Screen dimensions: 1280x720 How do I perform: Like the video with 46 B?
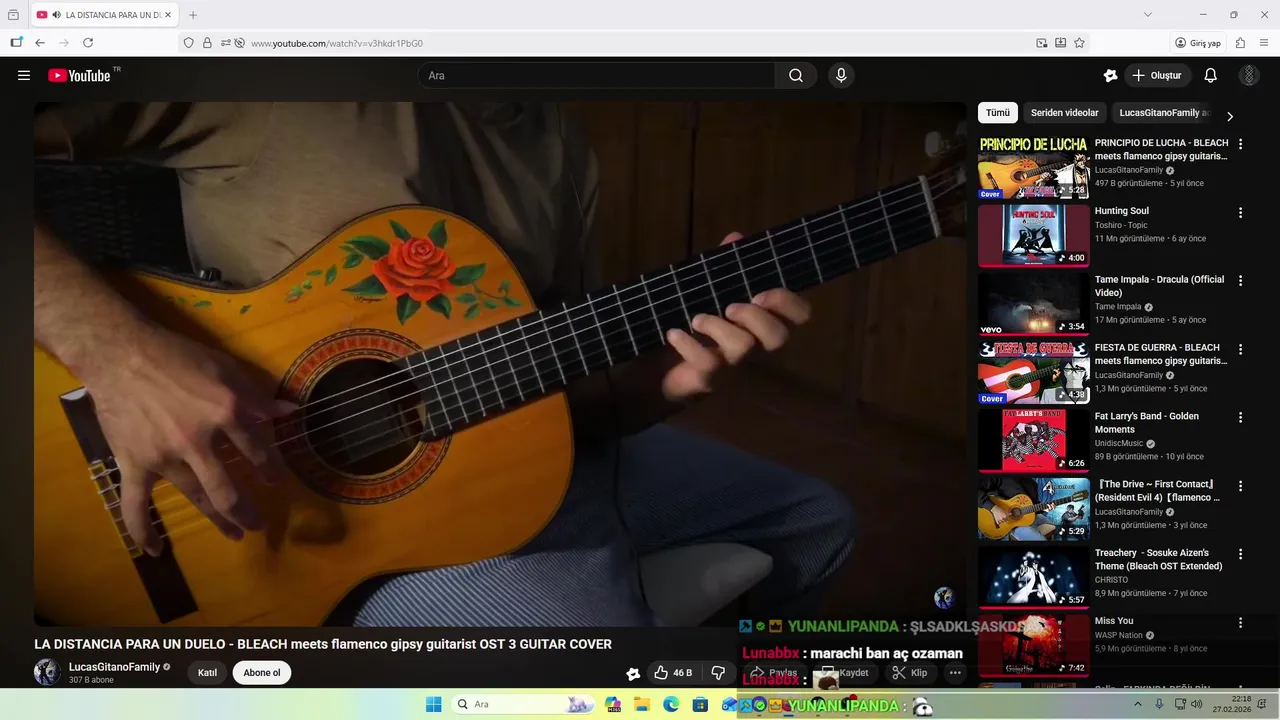673,673
